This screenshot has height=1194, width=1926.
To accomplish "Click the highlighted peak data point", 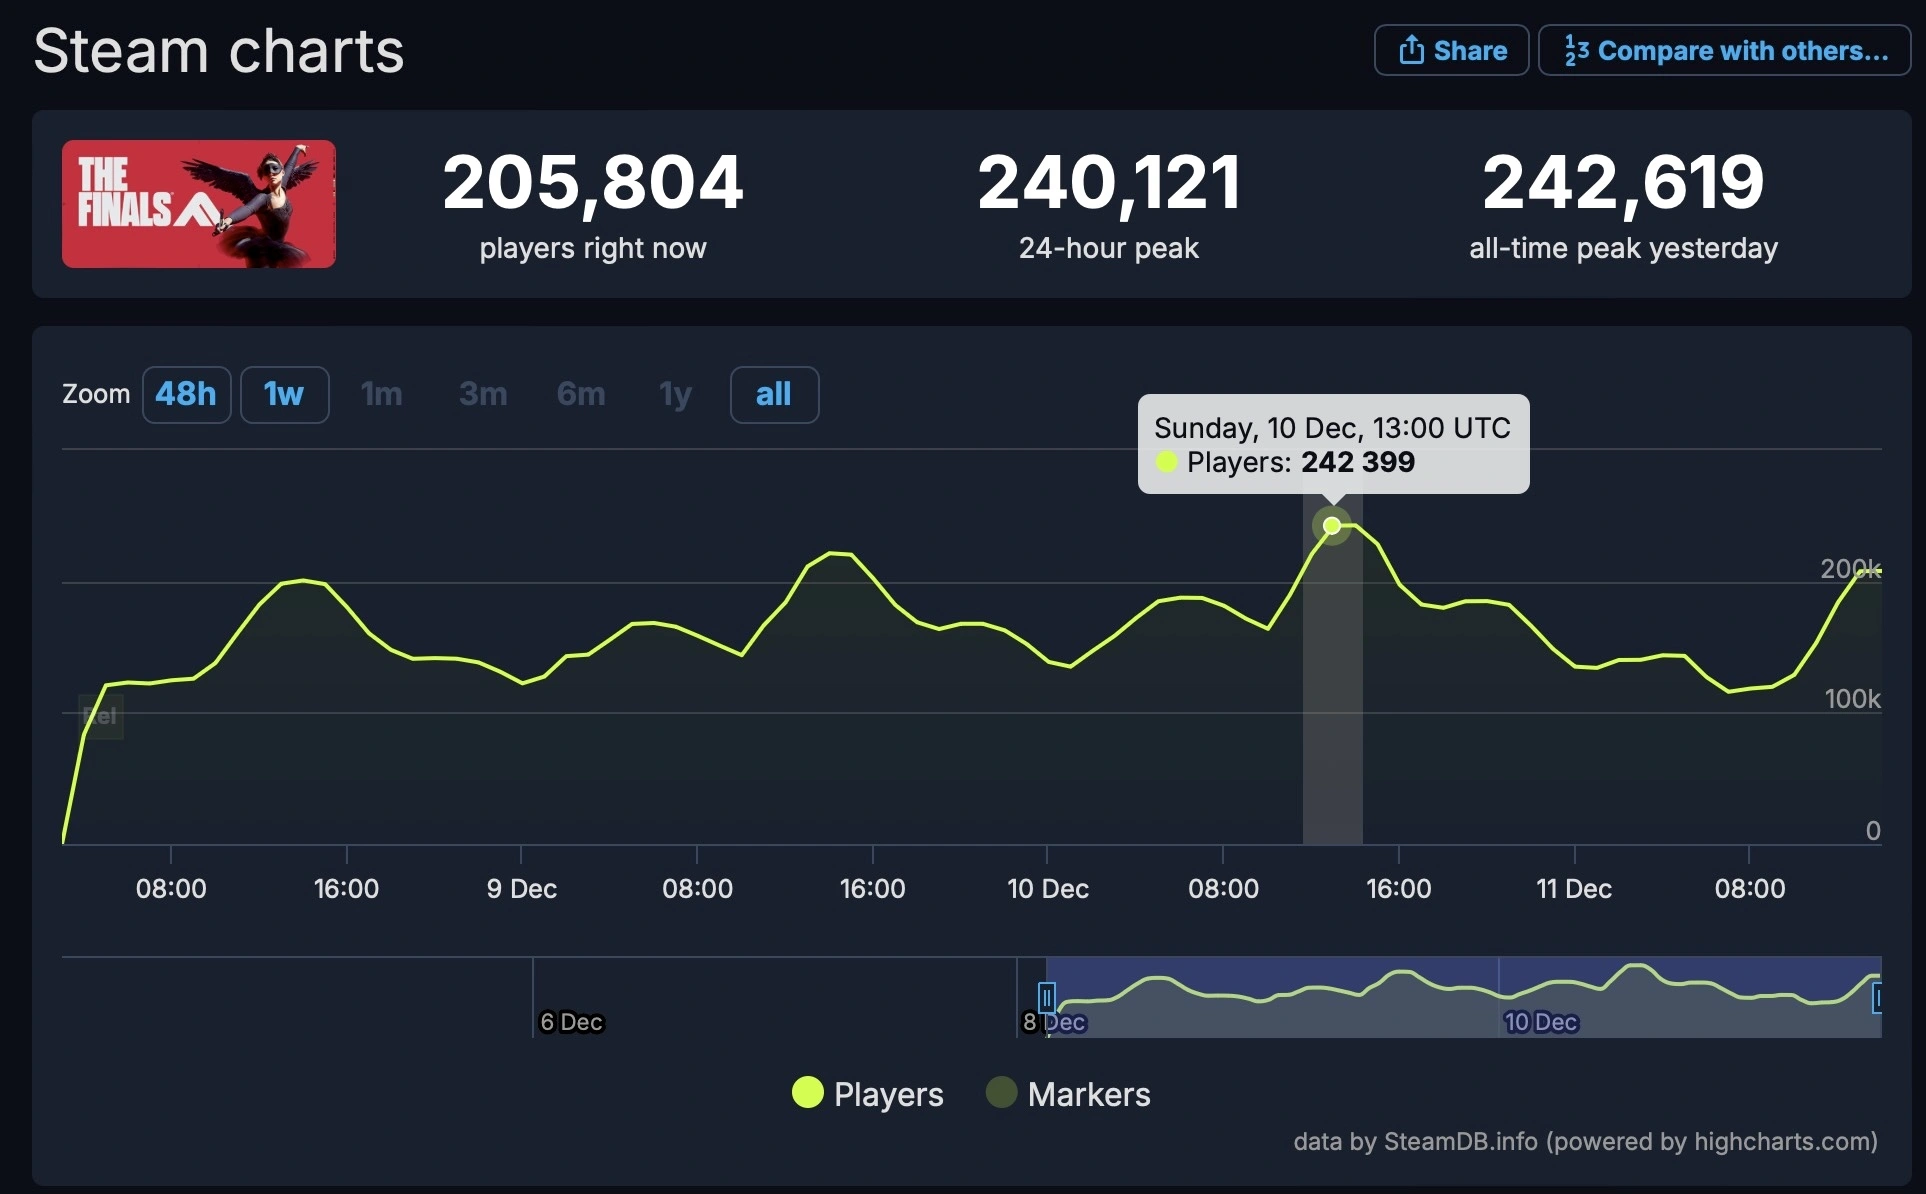I will pos(1332,526).
